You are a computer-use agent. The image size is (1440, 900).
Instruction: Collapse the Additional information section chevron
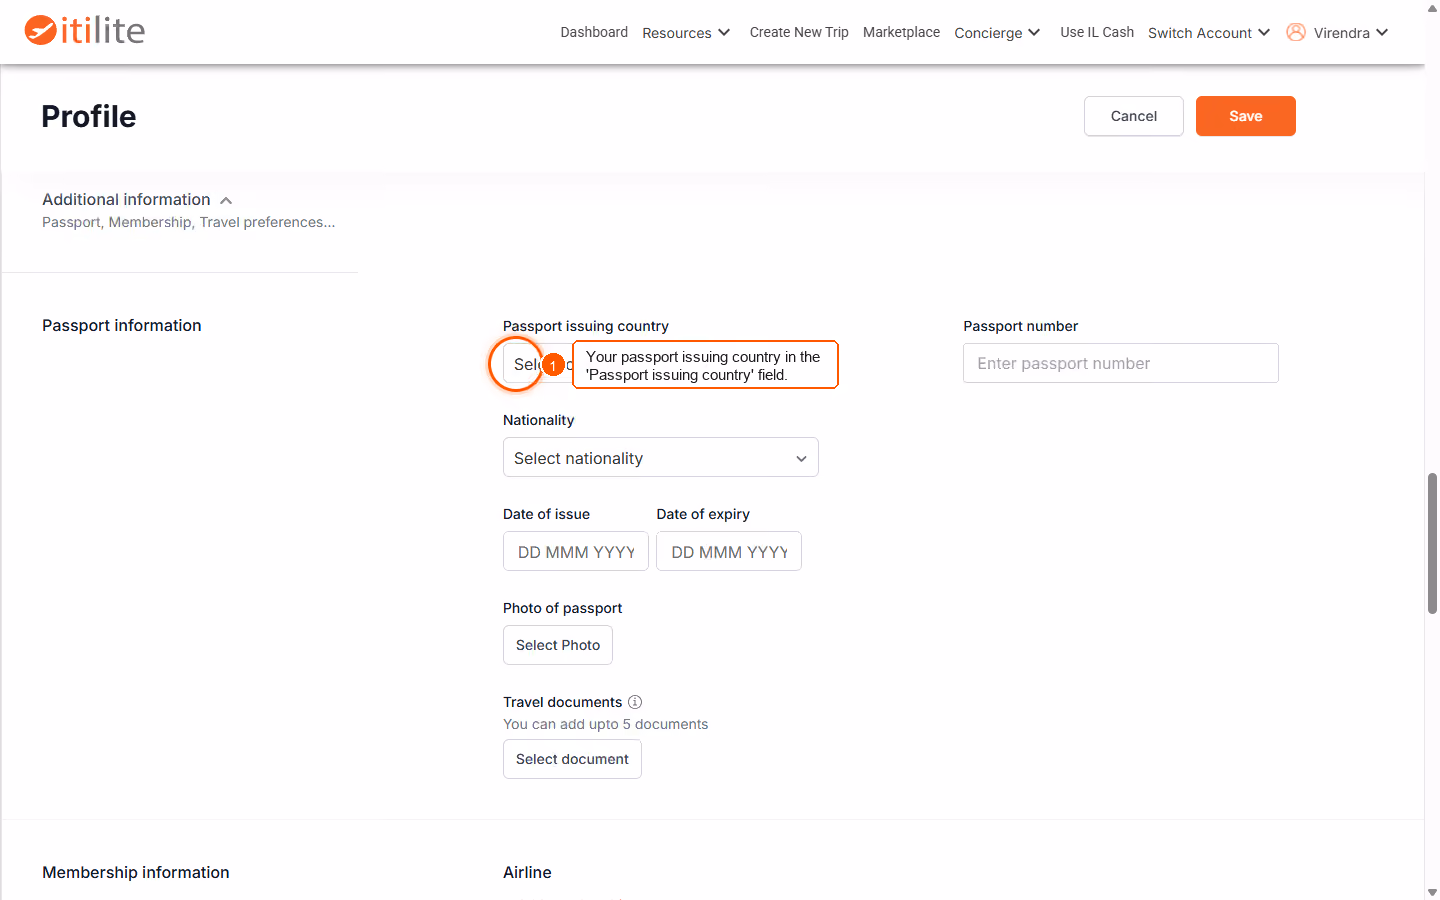coord(226,200)
